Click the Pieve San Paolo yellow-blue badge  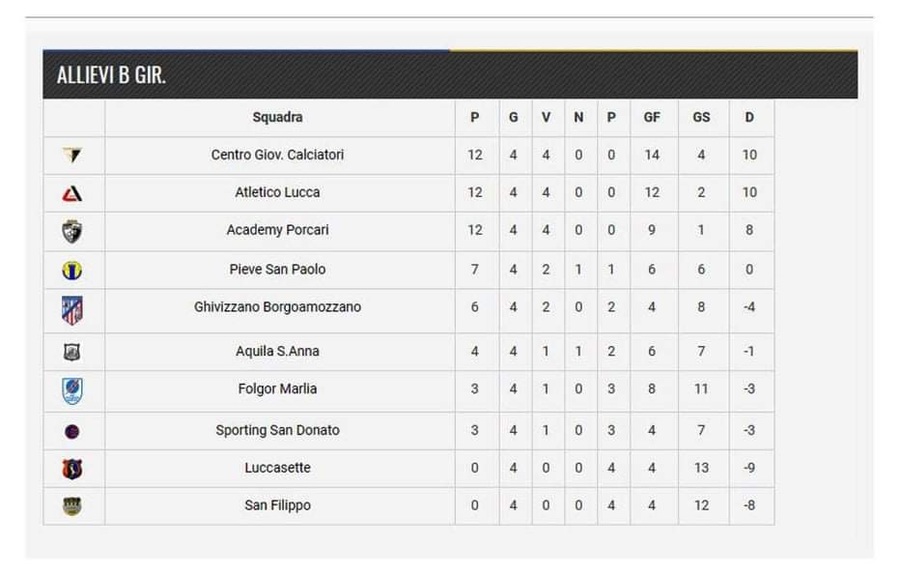(x=72, y=270)
